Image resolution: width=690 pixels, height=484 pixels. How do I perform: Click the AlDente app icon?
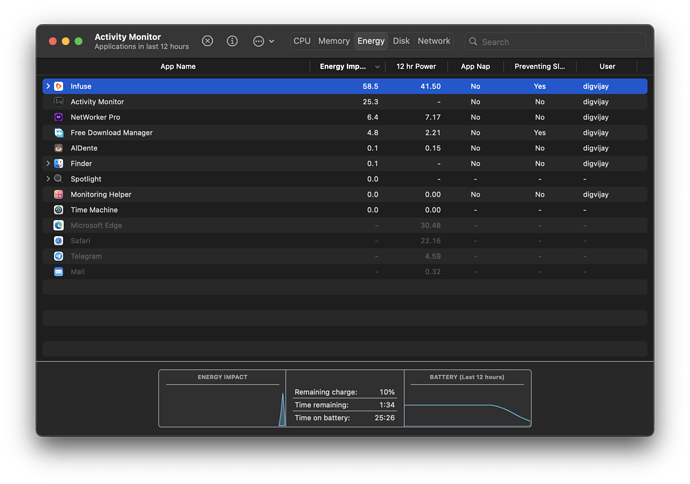click(x=59, y=148)
